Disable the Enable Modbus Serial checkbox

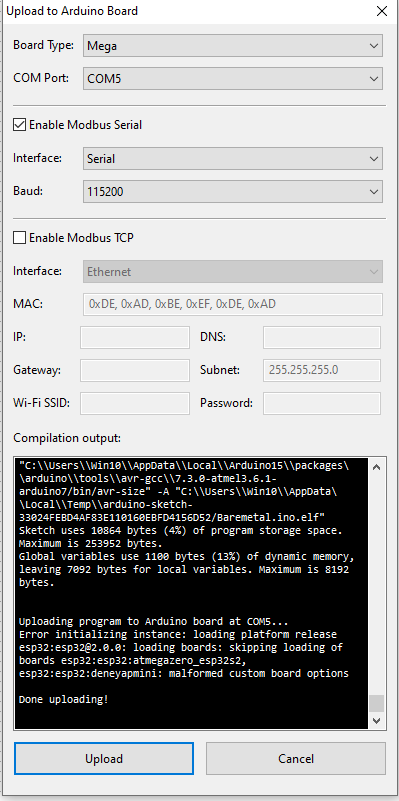pyautogui.click(x=19, y=125)
